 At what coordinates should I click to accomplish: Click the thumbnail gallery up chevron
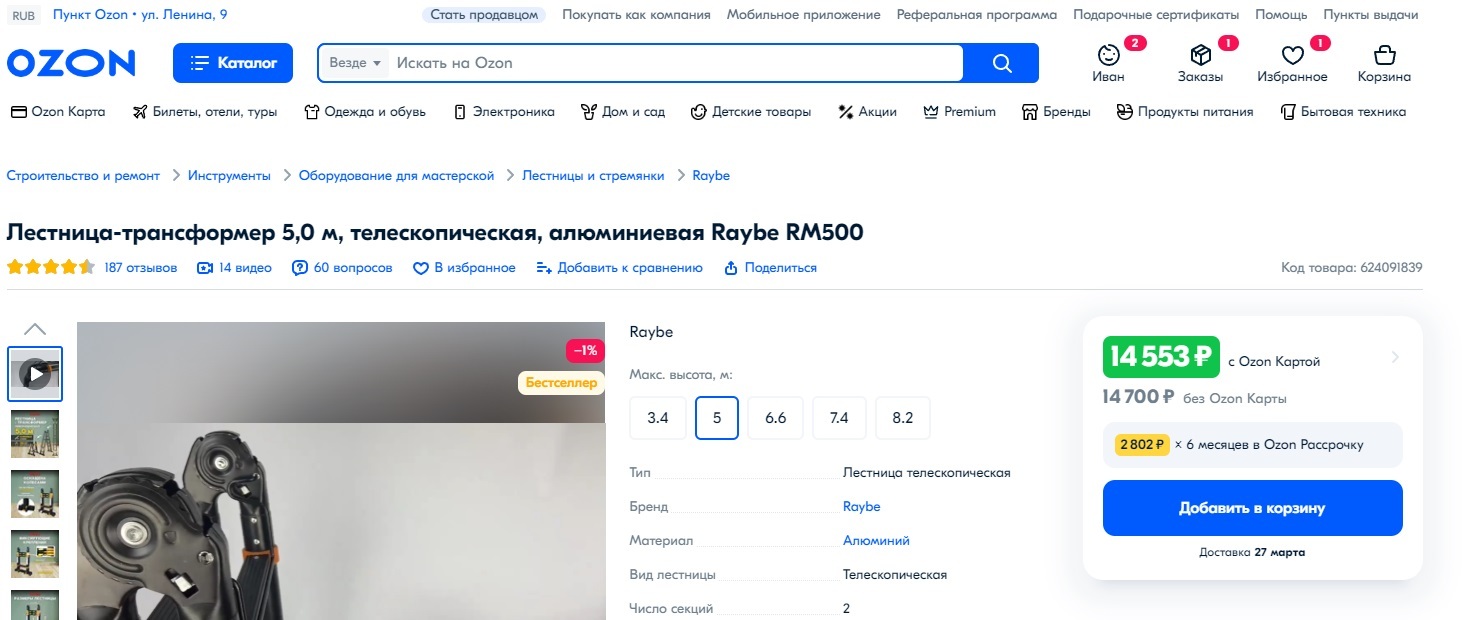(x=35, y=329)
